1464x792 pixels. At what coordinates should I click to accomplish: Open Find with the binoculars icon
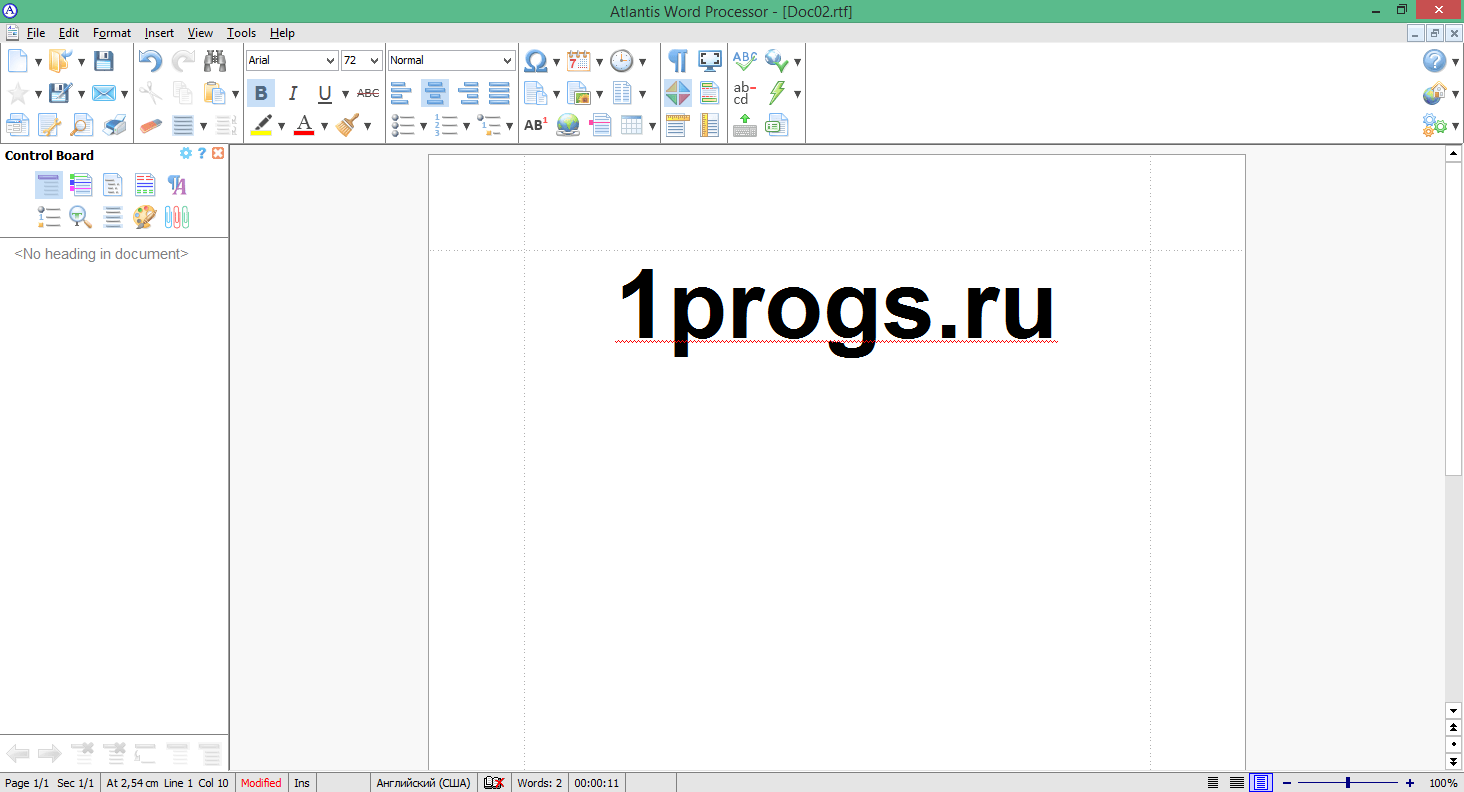point(213,60)
